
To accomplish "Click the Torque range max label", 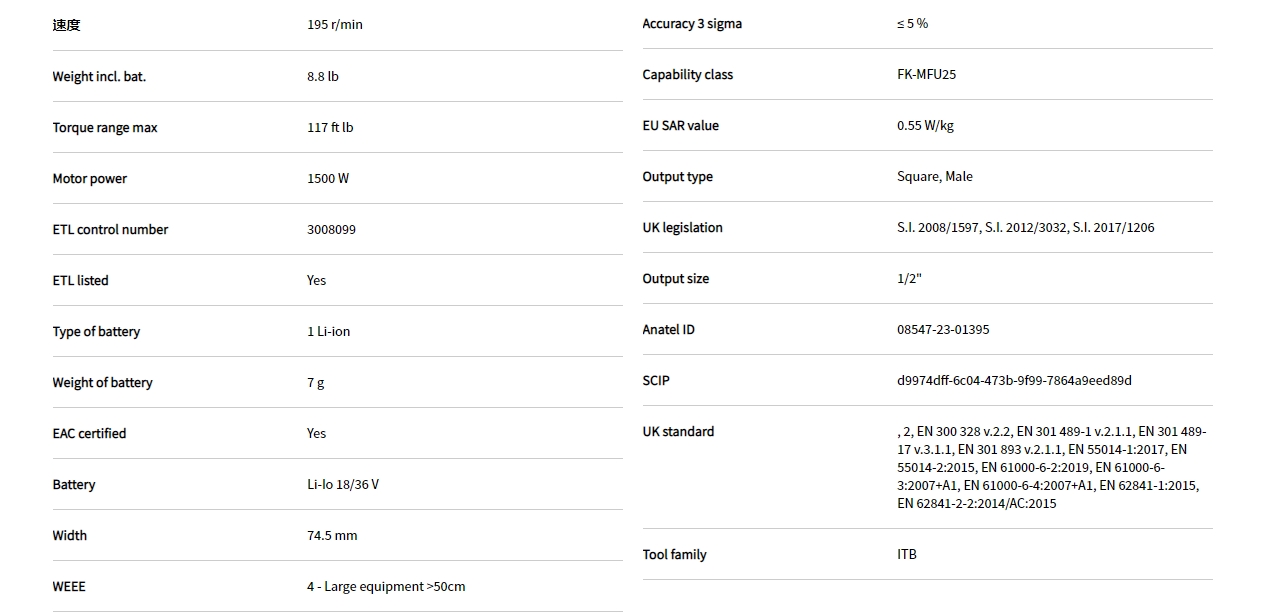I will tap(105, 128).
